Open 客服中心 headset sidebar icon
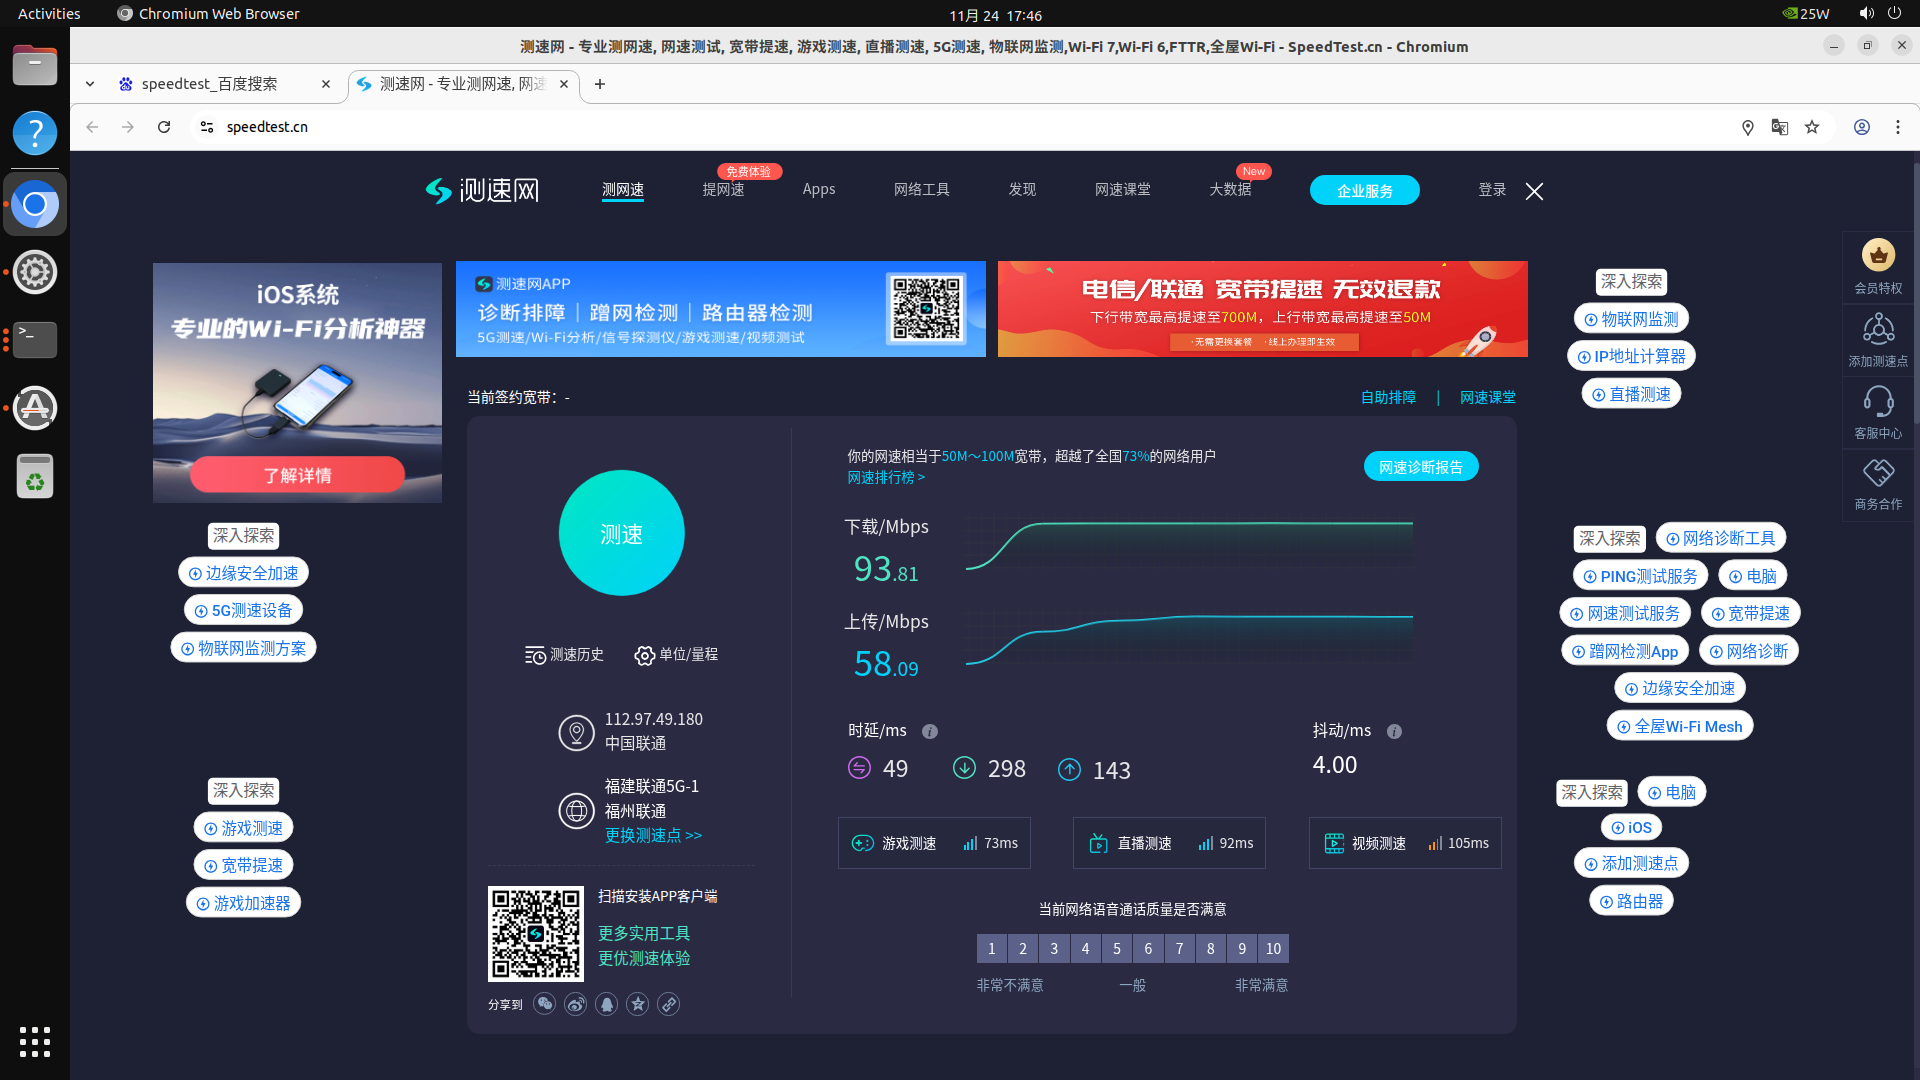This screenshot has width=1920, height=1080. (x=1878, y=403)
